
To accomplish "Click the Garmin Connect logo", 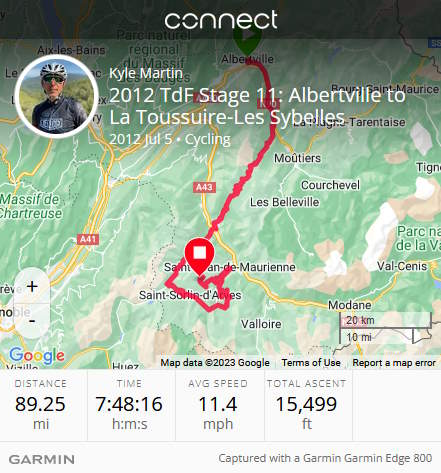I will (221, 20).
